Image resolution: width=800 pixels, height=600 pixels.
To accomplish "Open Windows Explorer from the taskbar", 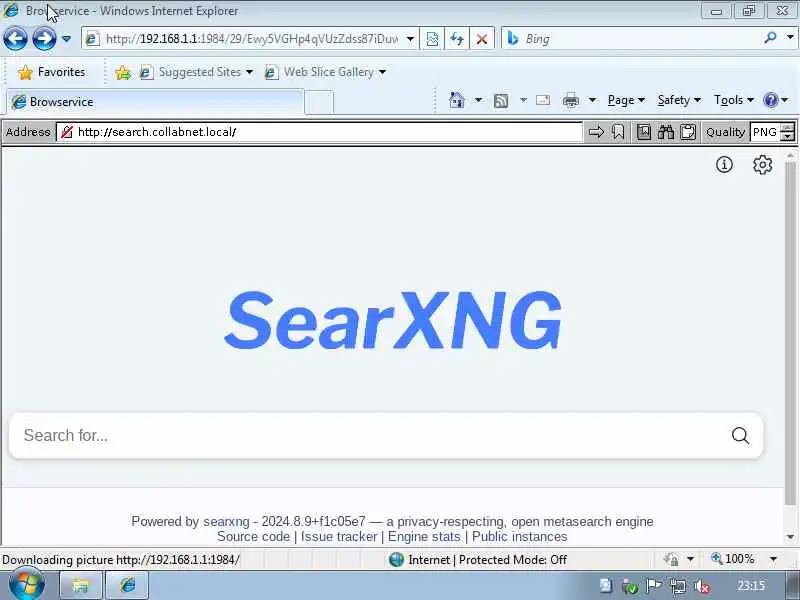I will (81, 586).
